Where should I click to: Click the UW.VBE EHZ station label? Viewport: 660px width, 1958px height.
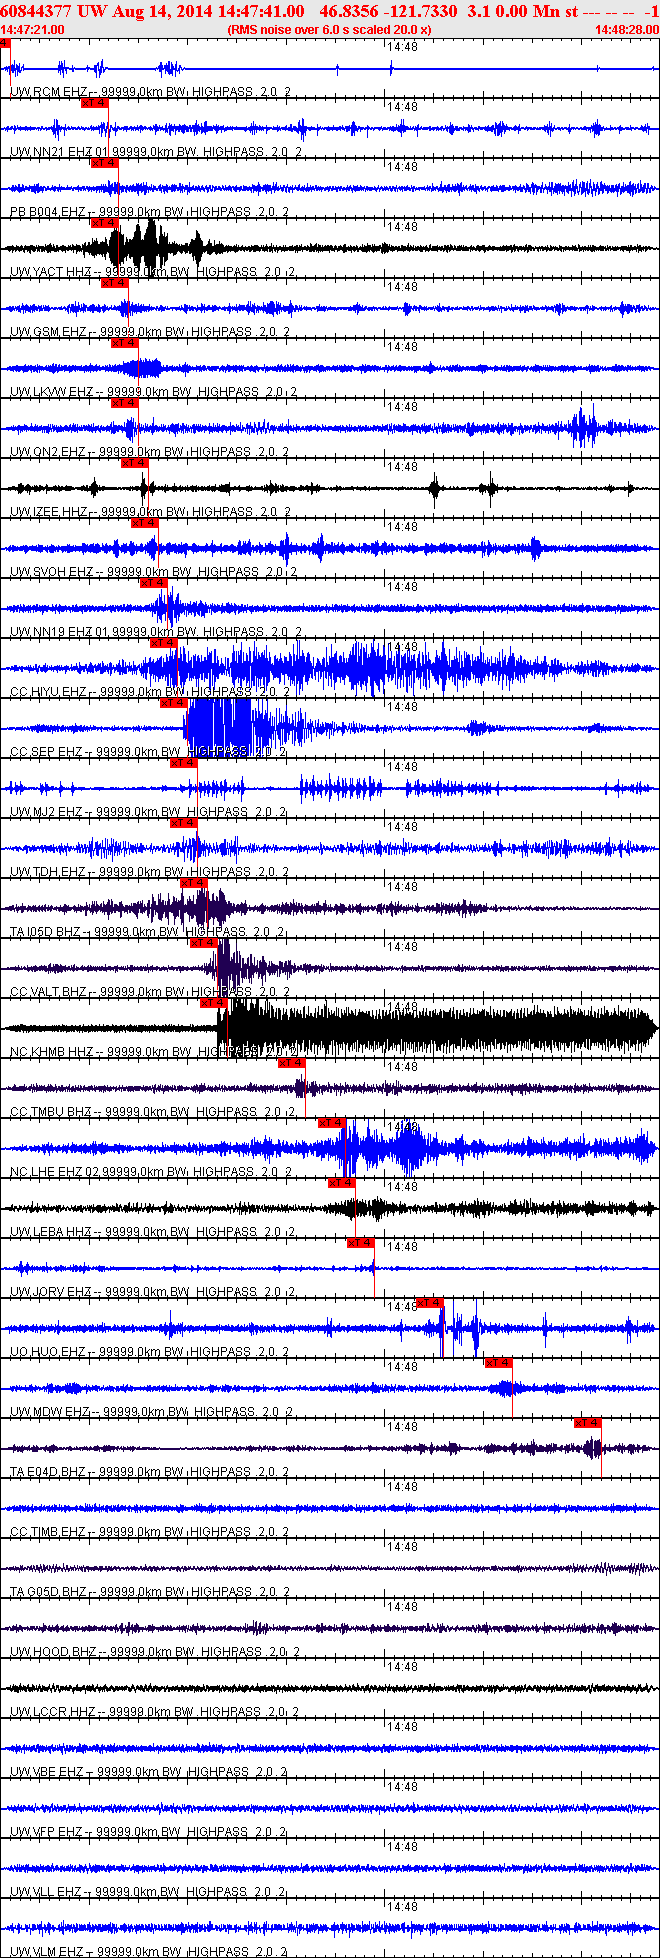tap(46, 1772)
